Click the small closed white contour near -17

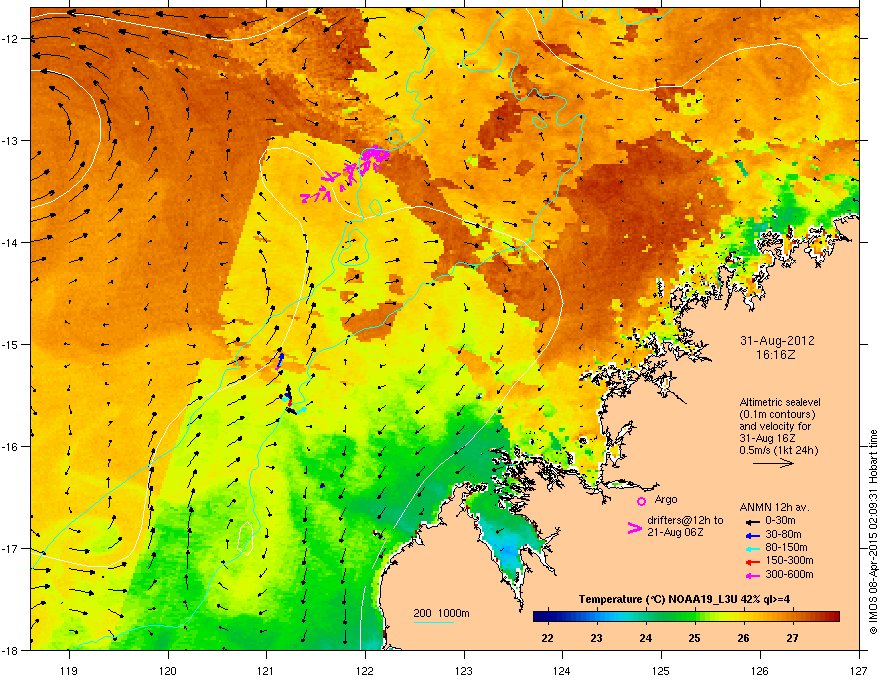245,538
